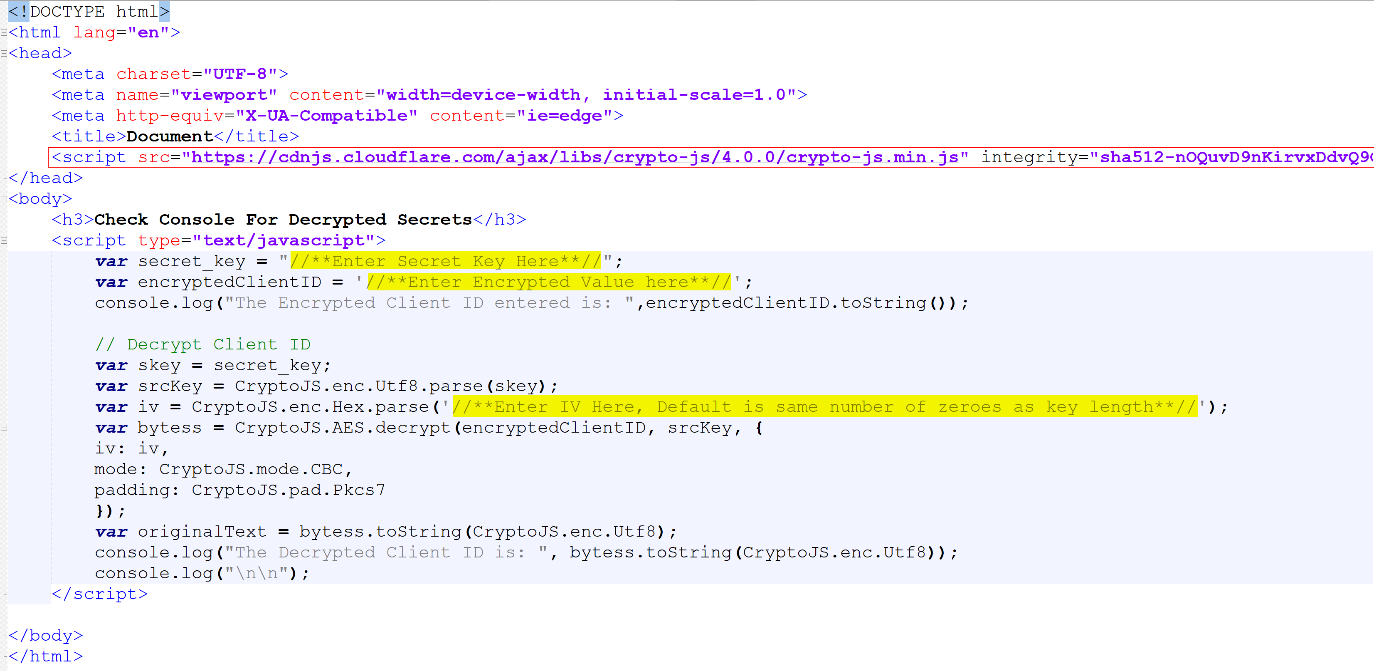This screenshot has height=671, width=1374.
Task: Click the CryptoJS.mode.CBC line
Action: pos(224,469)
